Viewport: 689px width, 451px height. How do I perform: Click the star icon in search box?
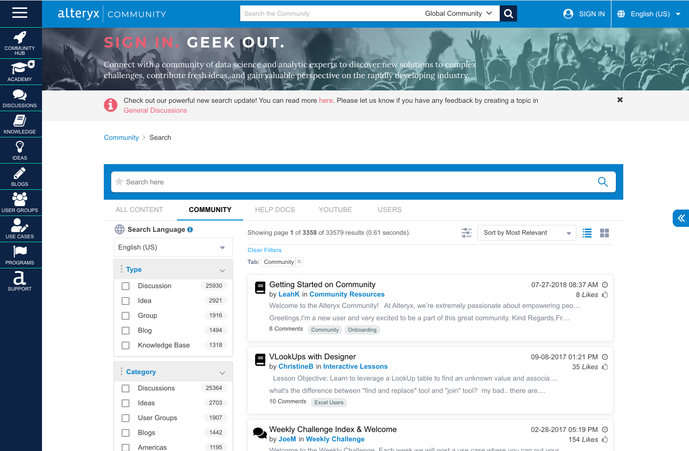[x=119, y=182]
